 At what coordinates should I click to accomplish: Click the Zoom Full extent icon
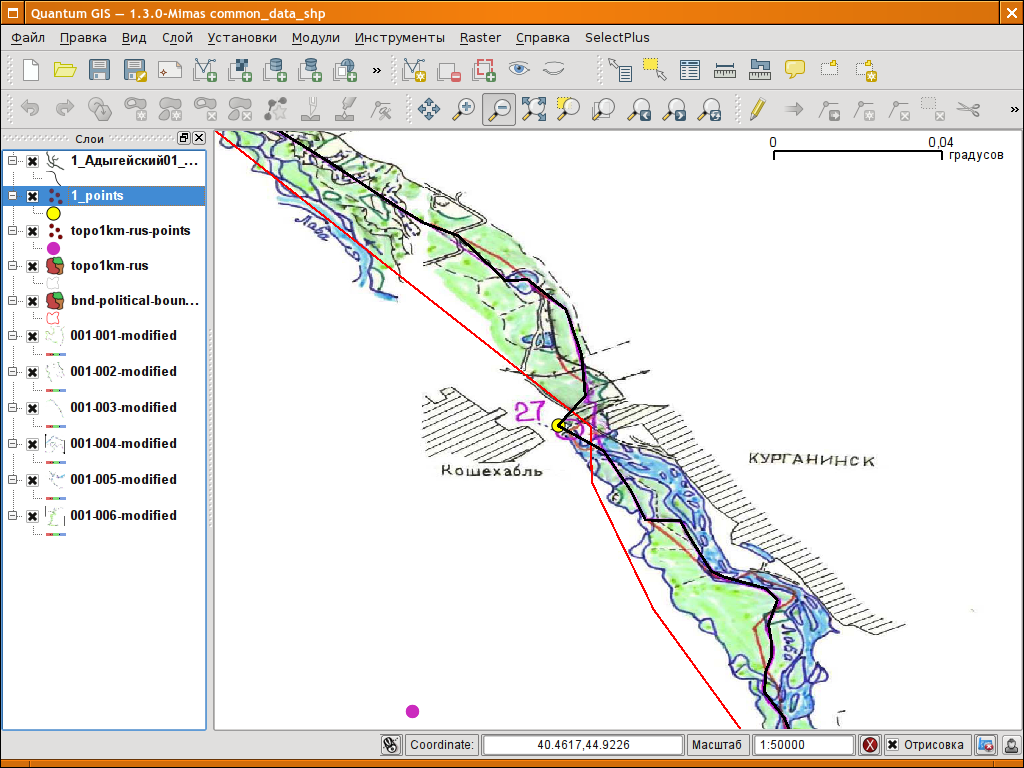[x=533, y=108]
